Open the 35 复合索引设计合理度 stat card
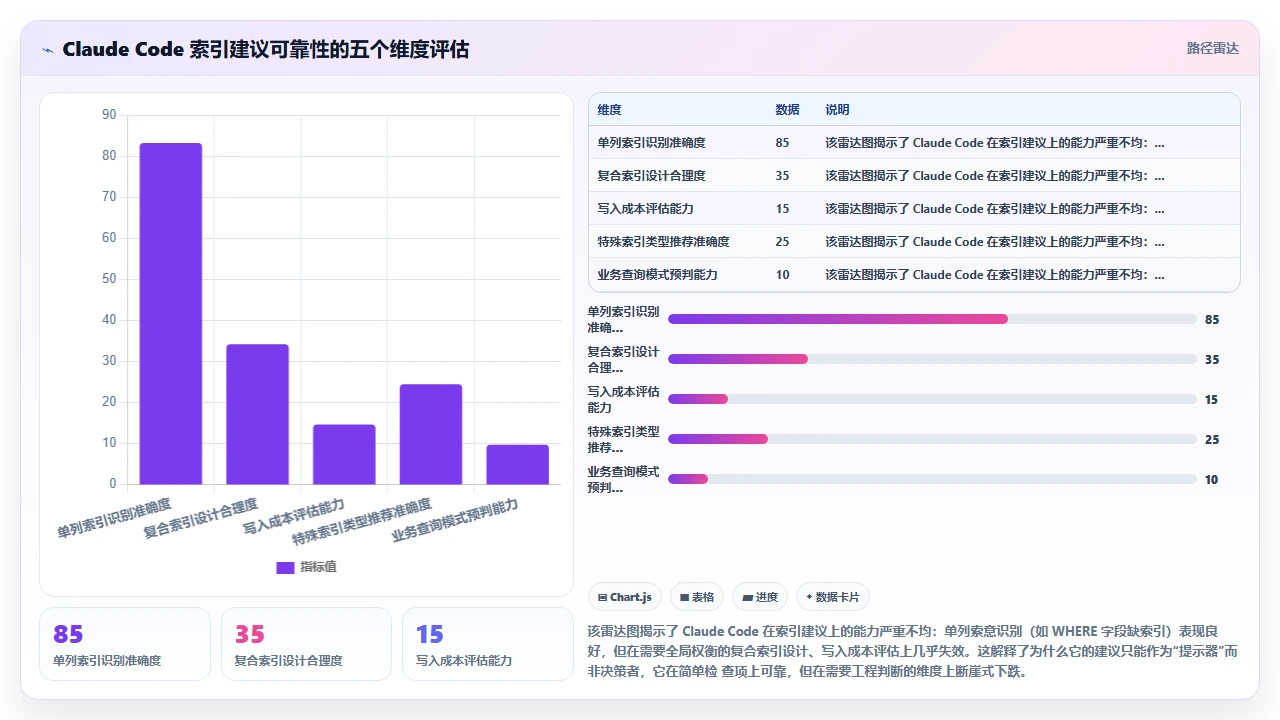Screen dimensions: 1280x720 306,644
